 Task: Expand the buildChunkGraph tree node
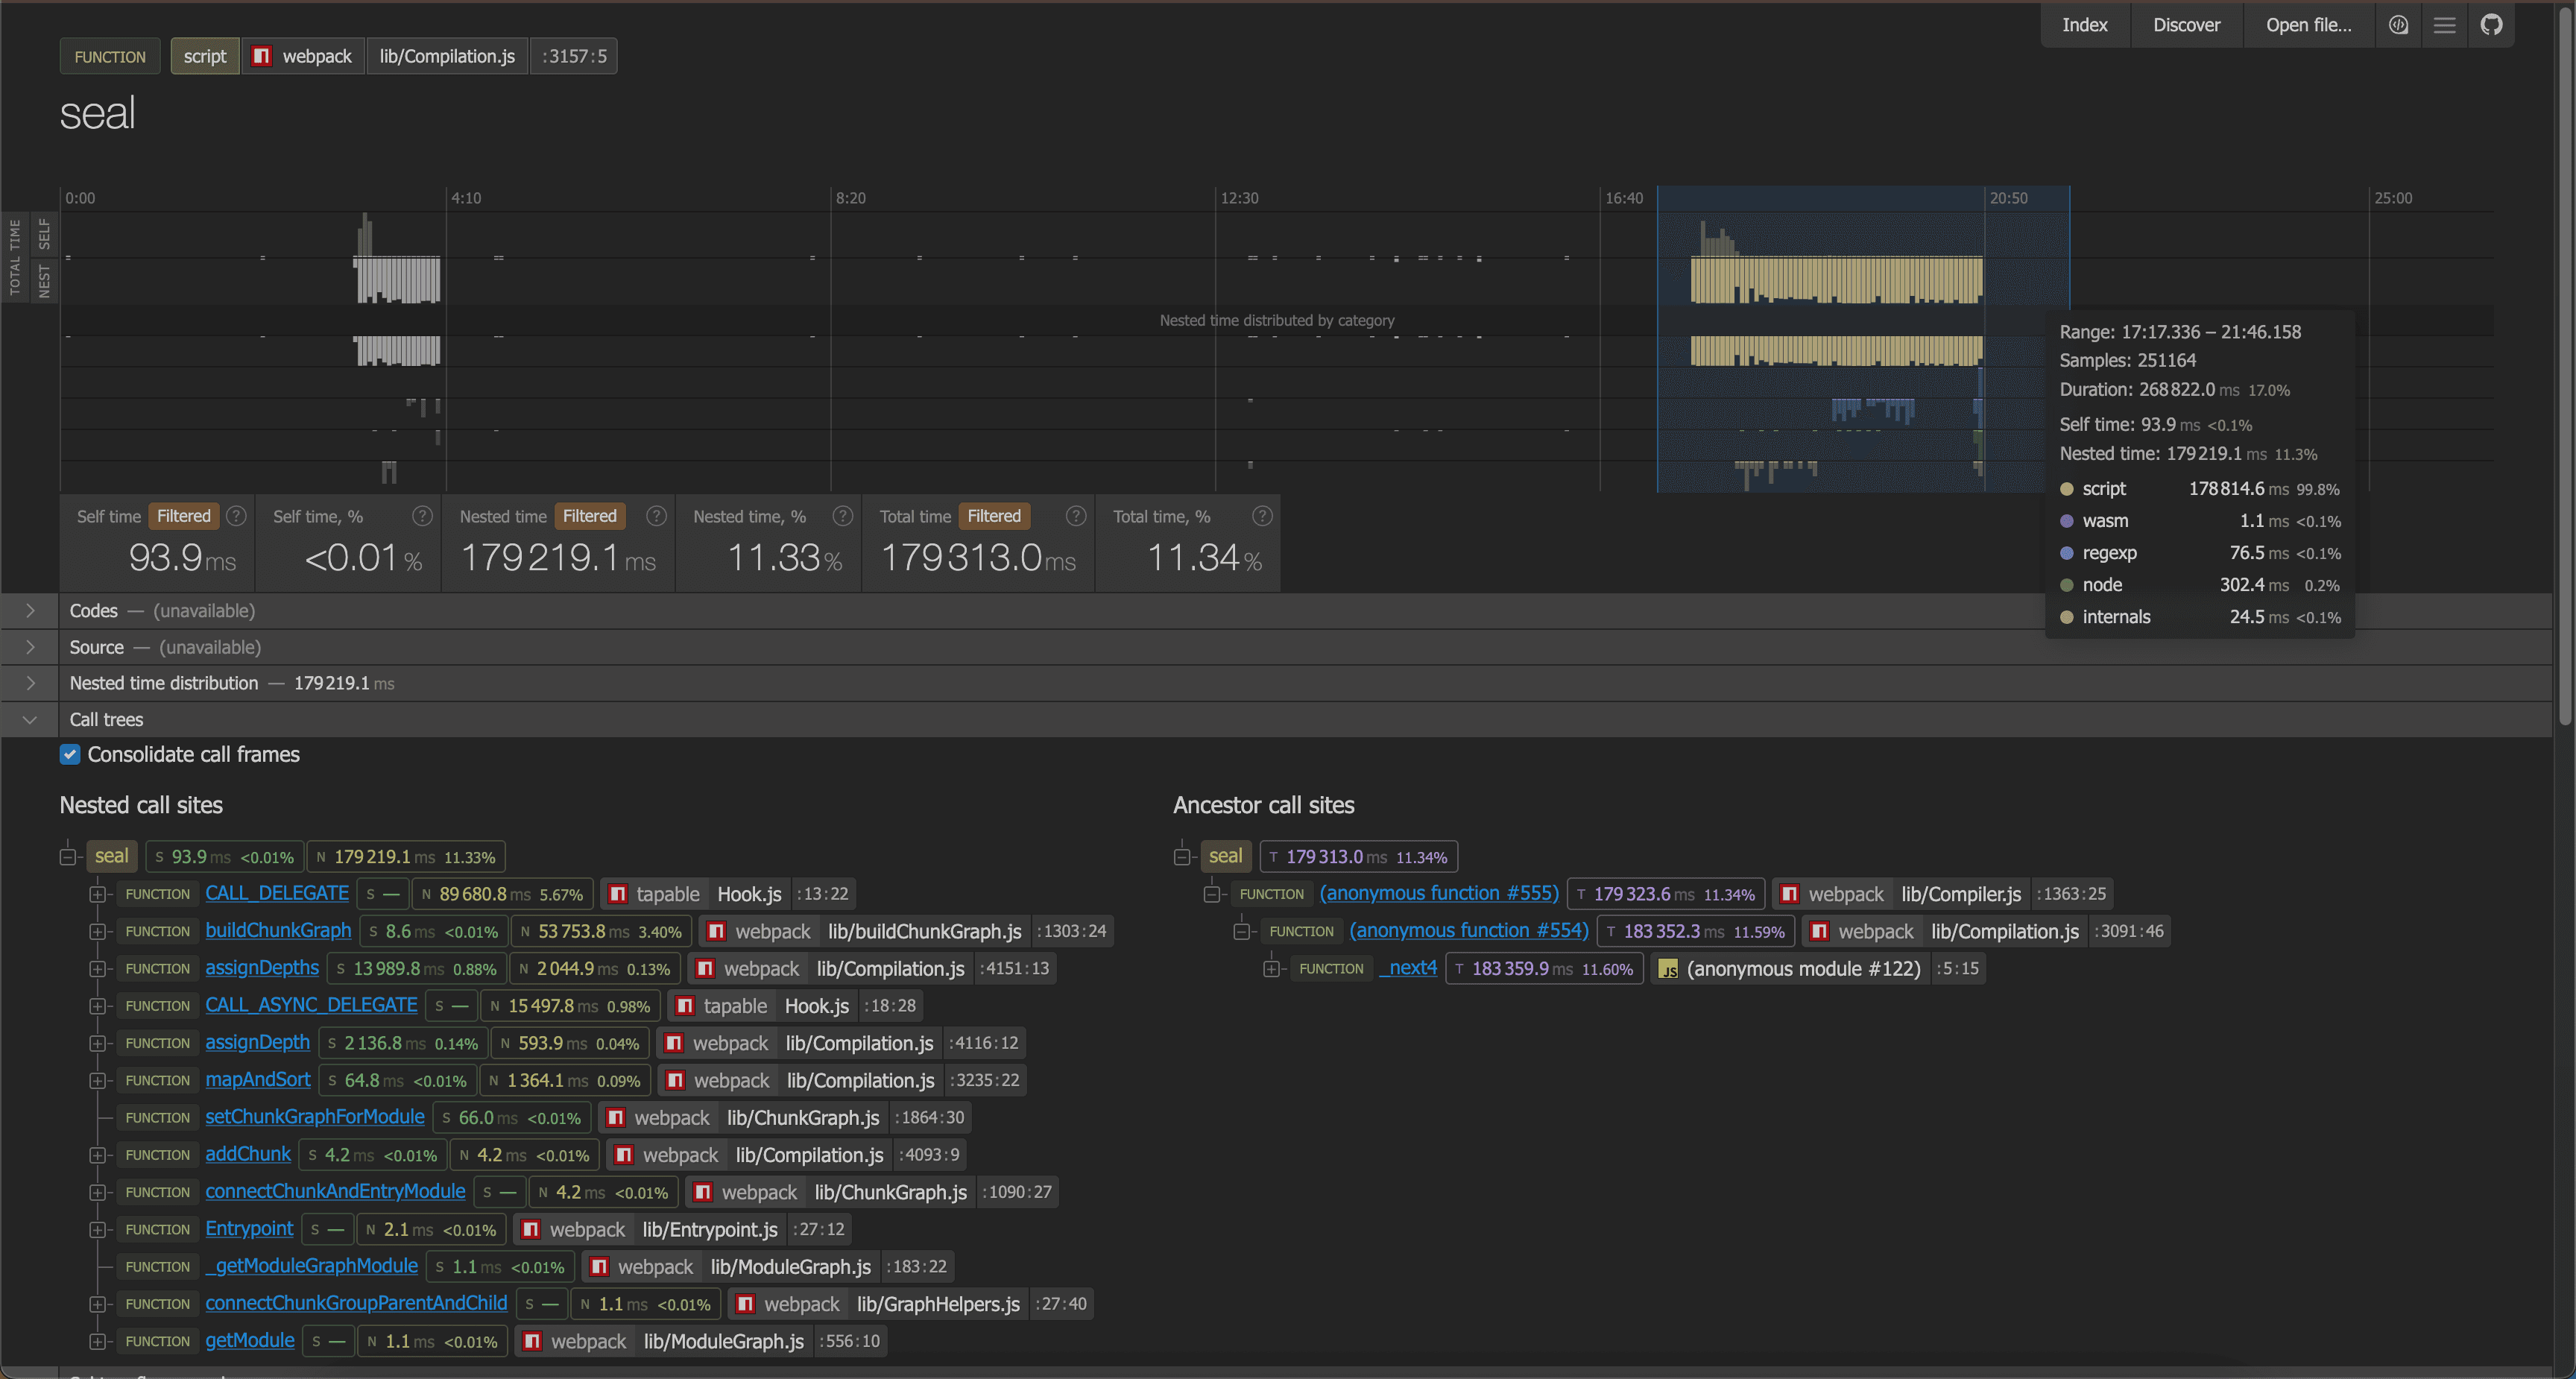click(97, 932)
